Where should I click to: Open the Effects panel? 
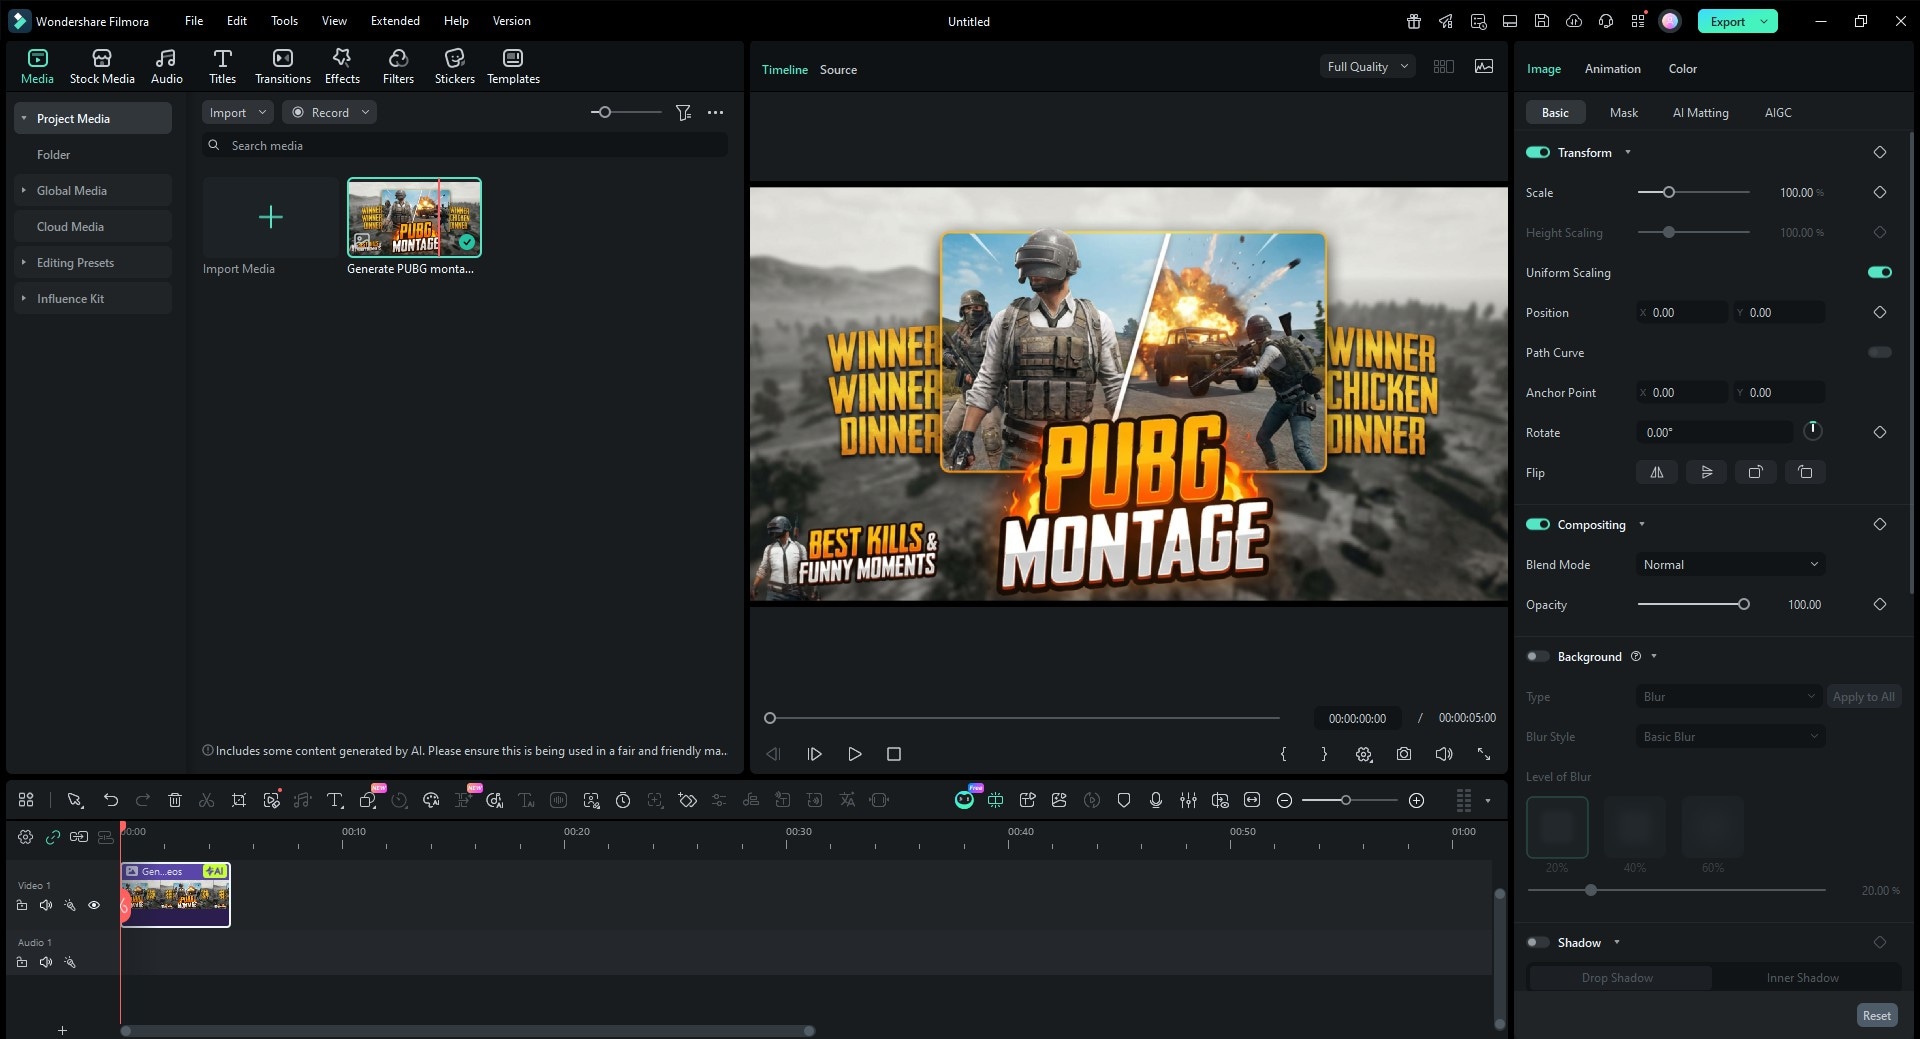pos(341,65)
